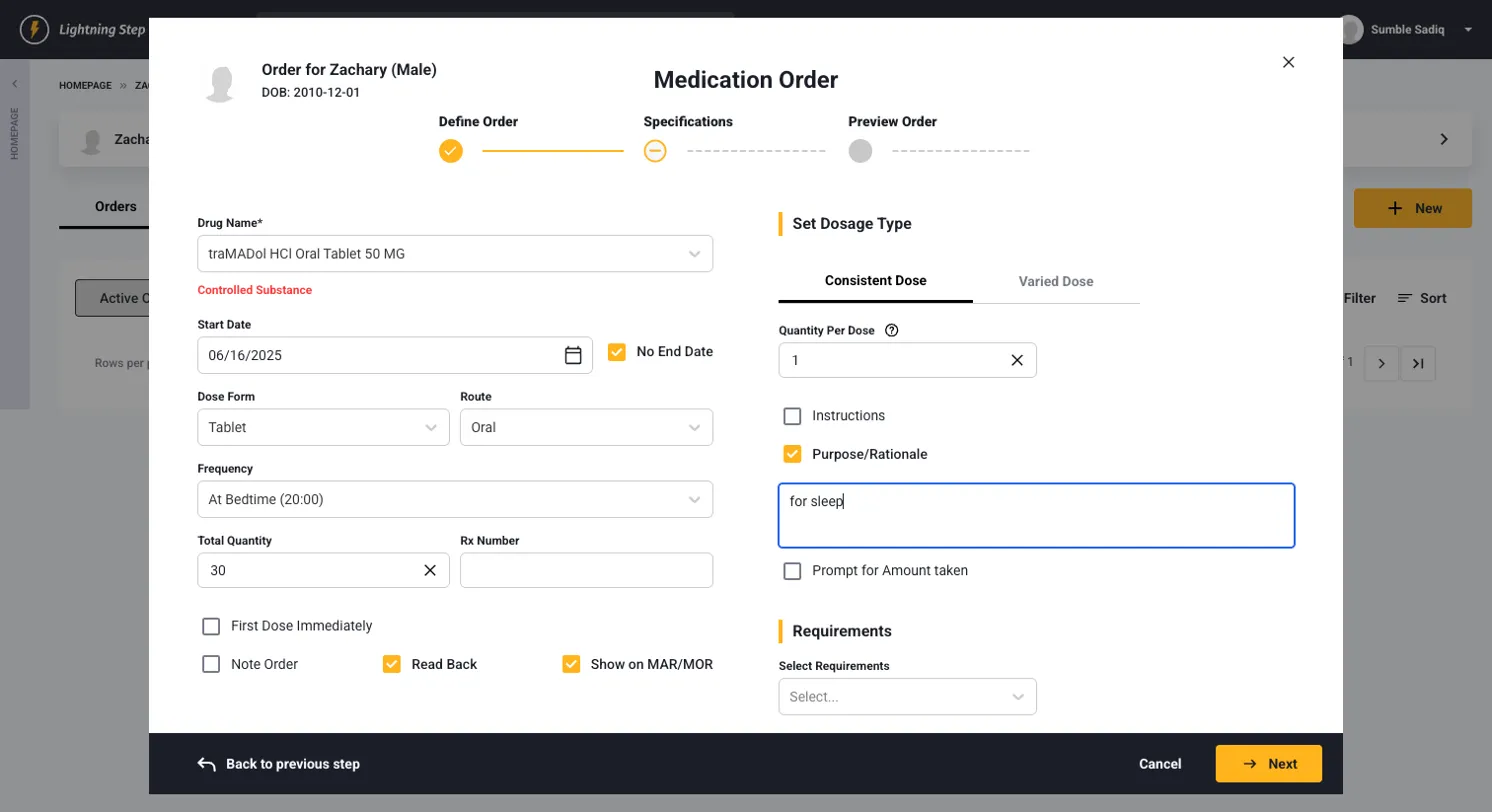
Task: Click the back arrow for previous step
Action: point(207,764)
